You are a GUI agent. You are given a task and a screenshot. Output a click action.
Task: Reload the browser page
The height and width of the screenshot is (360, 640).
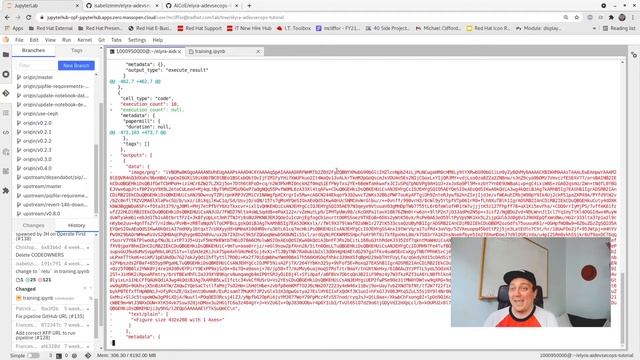coord(29,18)
